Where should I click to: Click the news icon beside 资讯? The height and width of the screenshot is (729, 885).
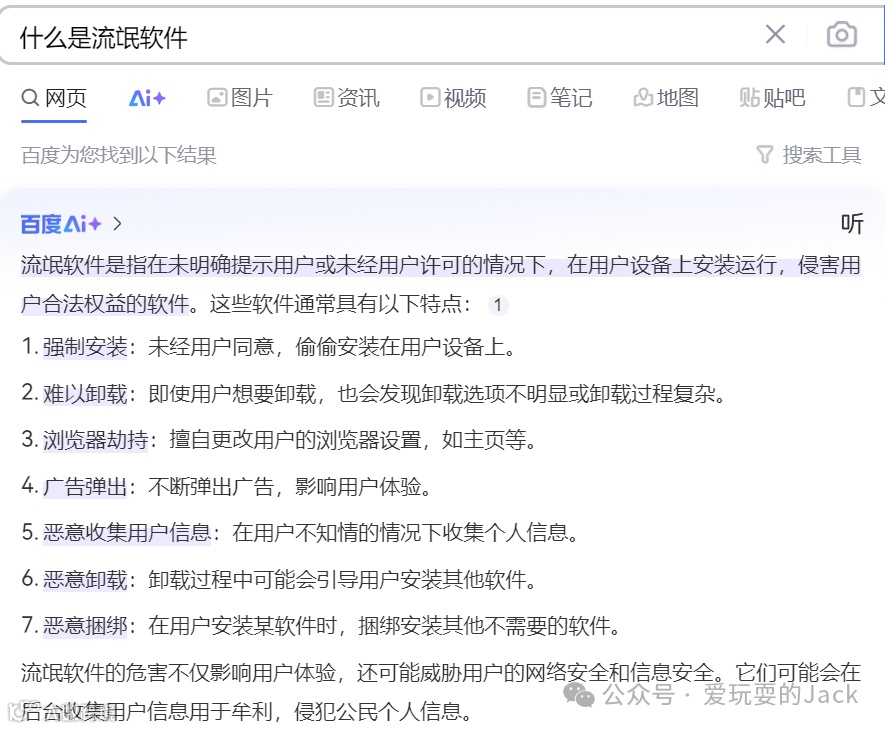[323, 98]
